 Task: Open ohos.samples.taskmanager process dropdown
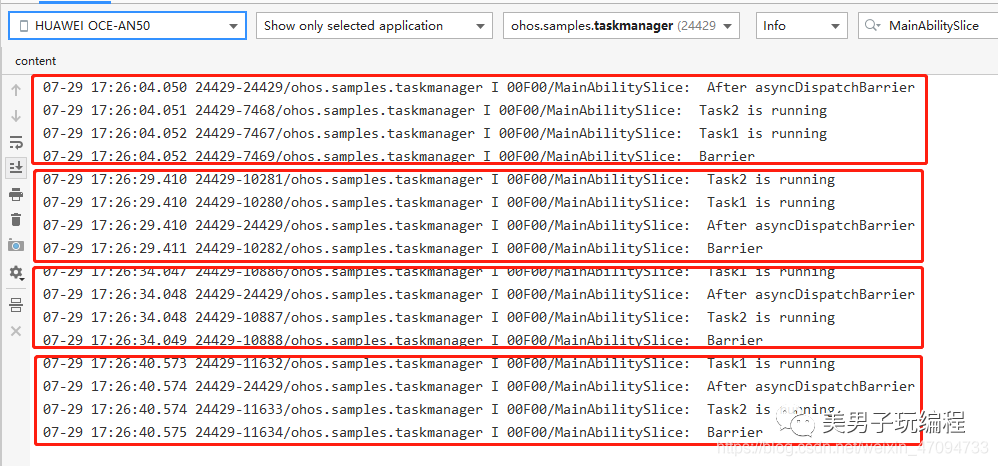[621, 26]
